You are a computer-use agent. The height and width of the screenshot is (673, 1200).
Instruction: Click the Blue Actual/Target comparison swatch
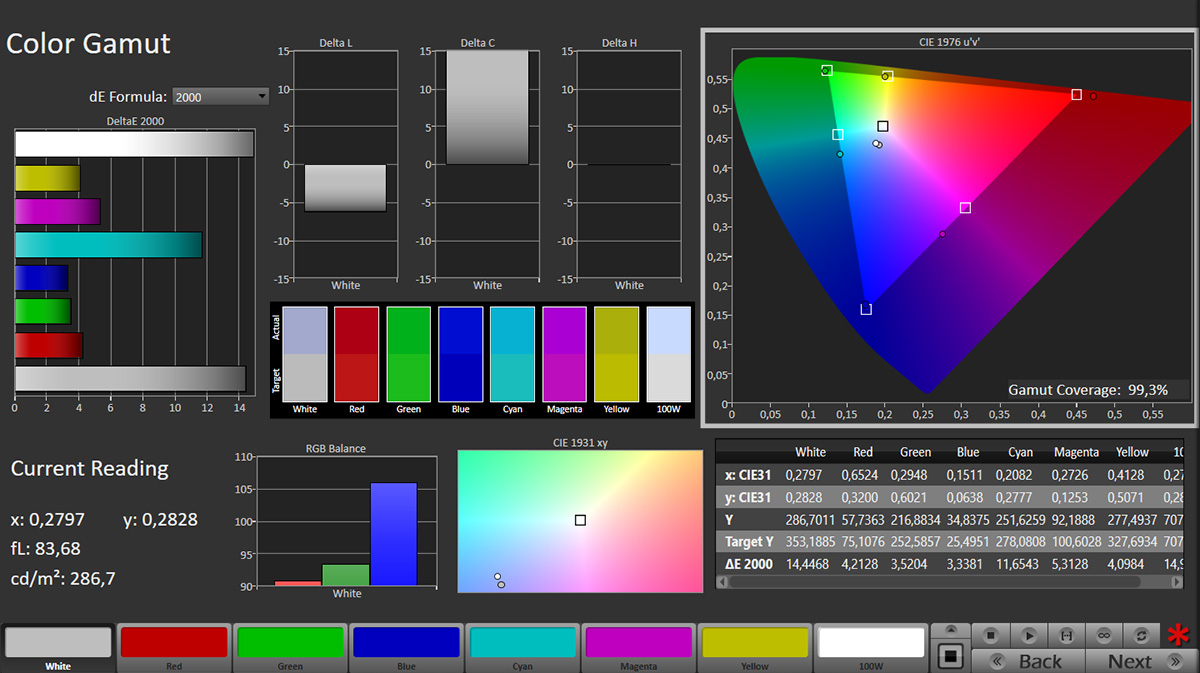[460, 354]
